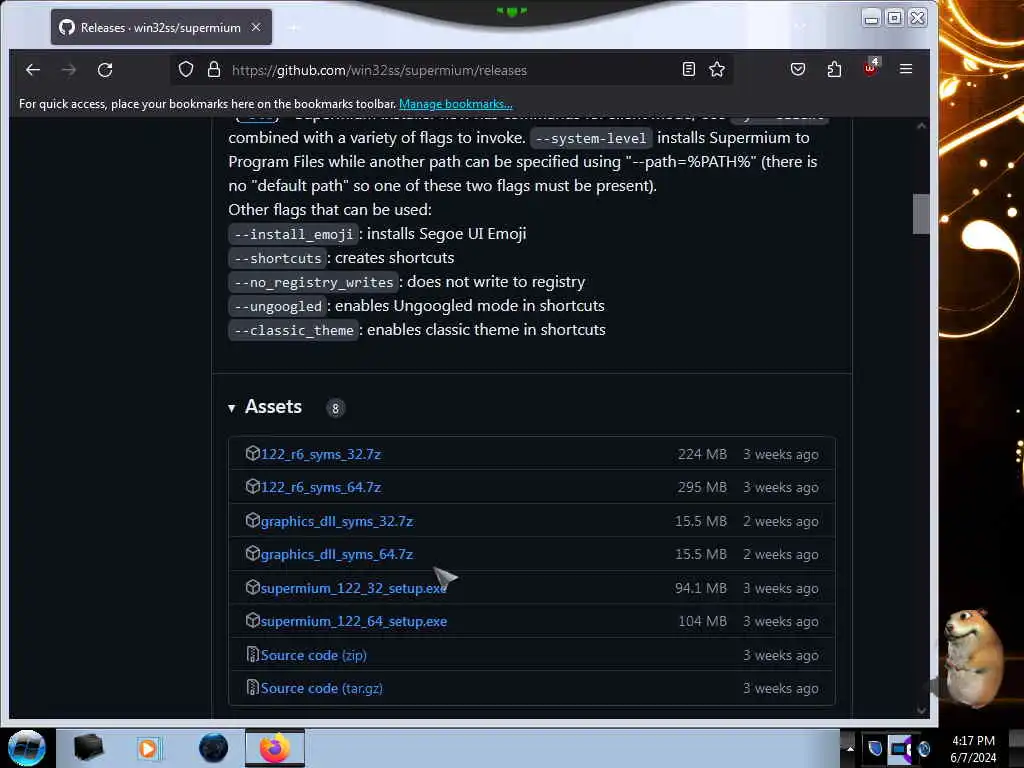This screenshot has width=1024, height=768.
Task: Click the --no_registry_writes flag text
Action: pyautogui.click(x=313, y=283)
